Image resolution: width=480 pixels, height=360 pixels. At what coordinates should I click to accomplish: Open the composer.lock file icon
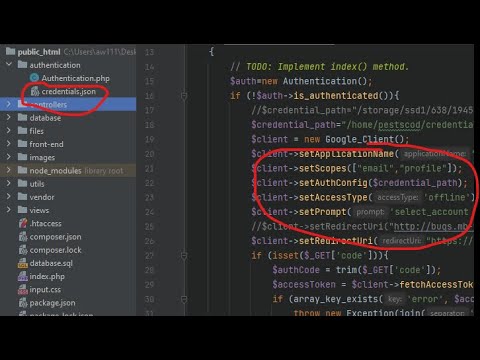click(x=23, y=250)
